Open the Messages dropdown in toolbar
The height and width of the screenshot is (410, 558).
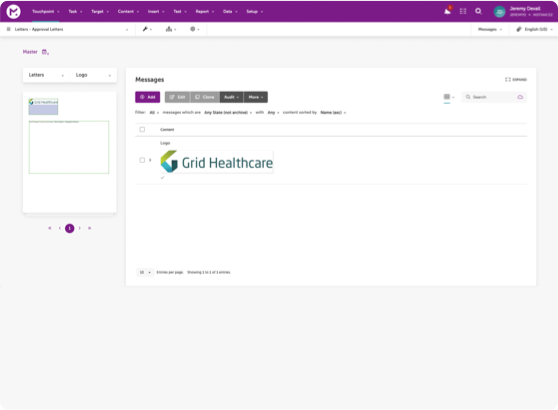490,29
